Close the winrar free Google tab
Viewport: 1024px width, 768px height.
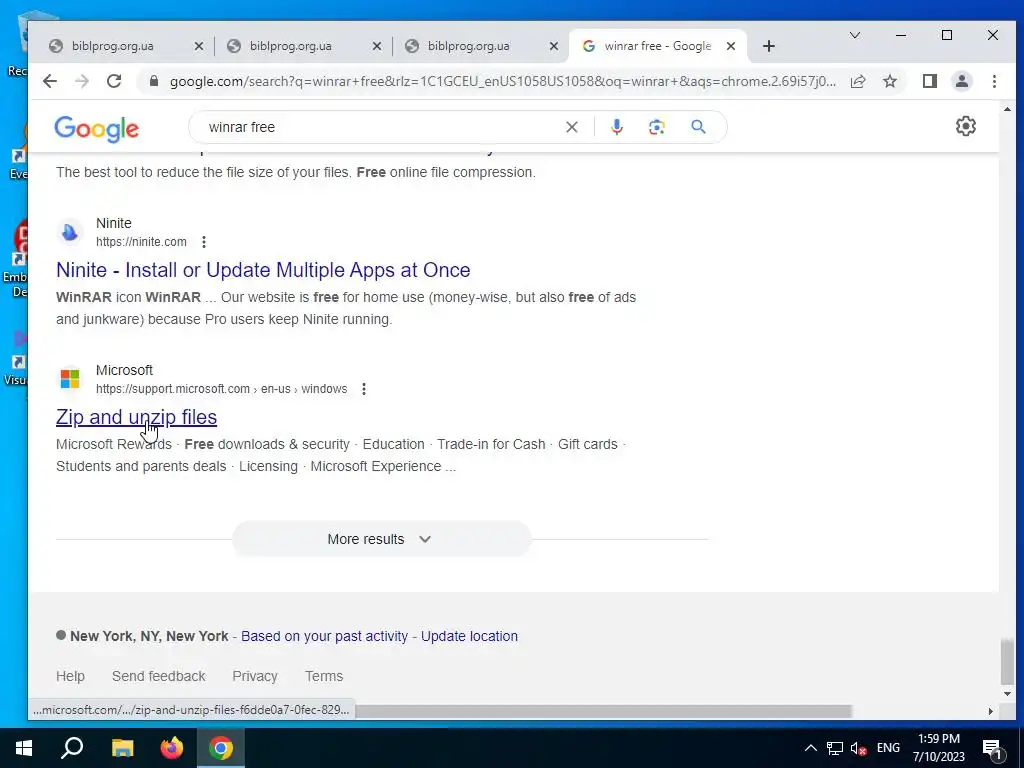[x=731, y=46]
